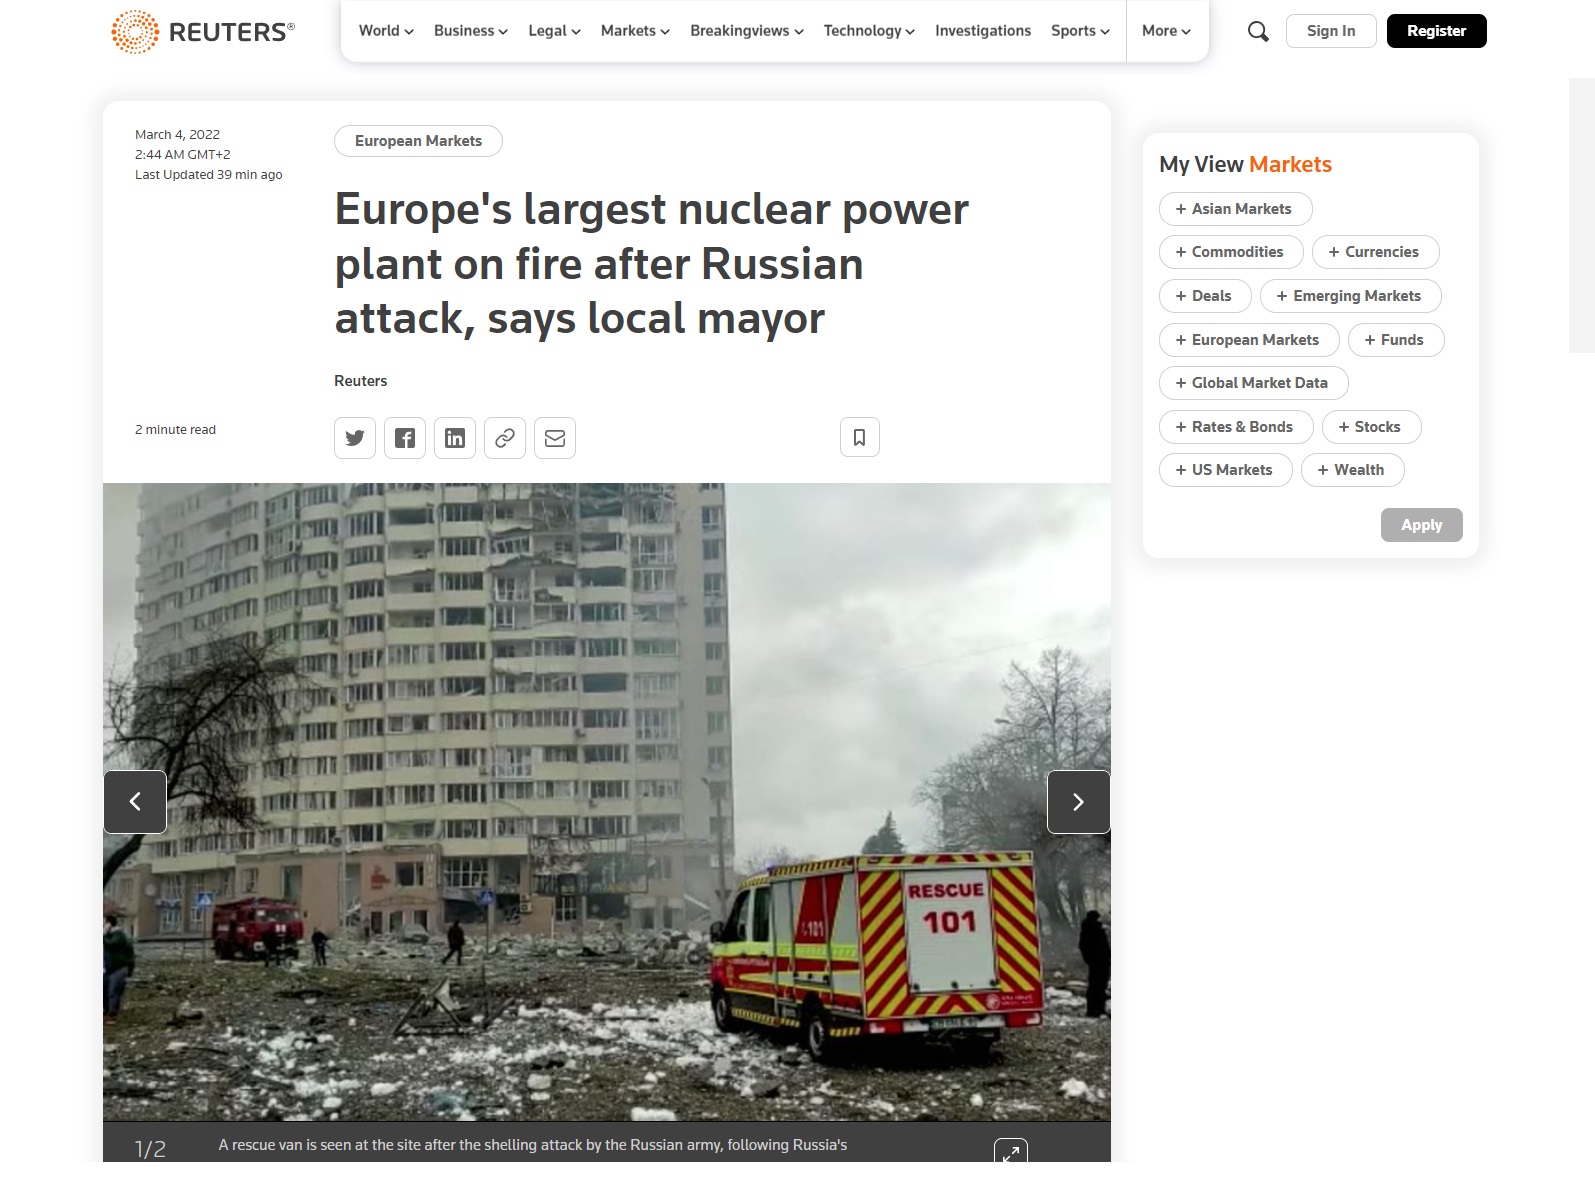The height and width of the screenshot is (1184, 1595).
Task: Add Asian Markets to My View
Action: coord(1235,209)
